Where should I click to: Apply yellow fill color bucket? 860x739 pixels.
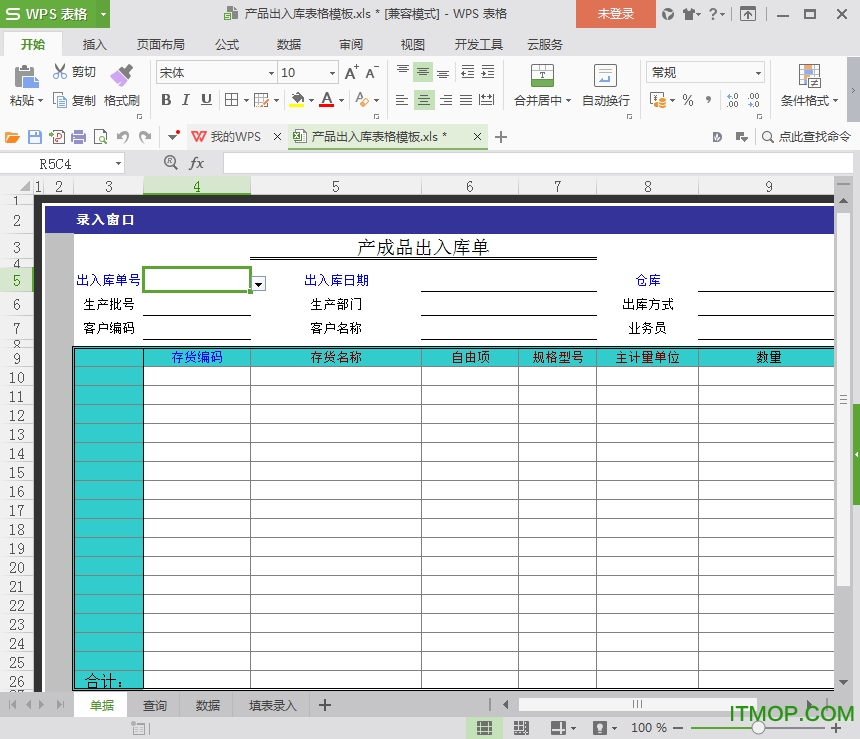[x=297, y=100]
